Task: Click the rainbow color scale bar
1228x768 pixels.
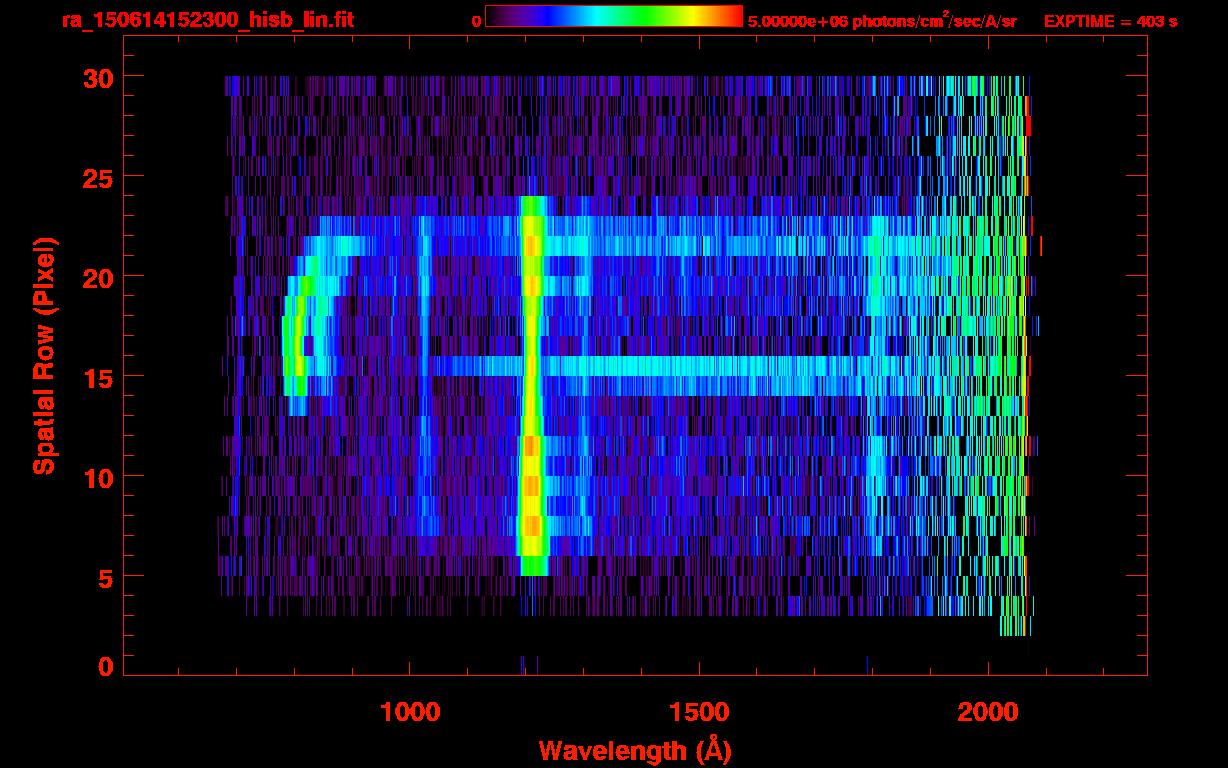Action: 613,17
